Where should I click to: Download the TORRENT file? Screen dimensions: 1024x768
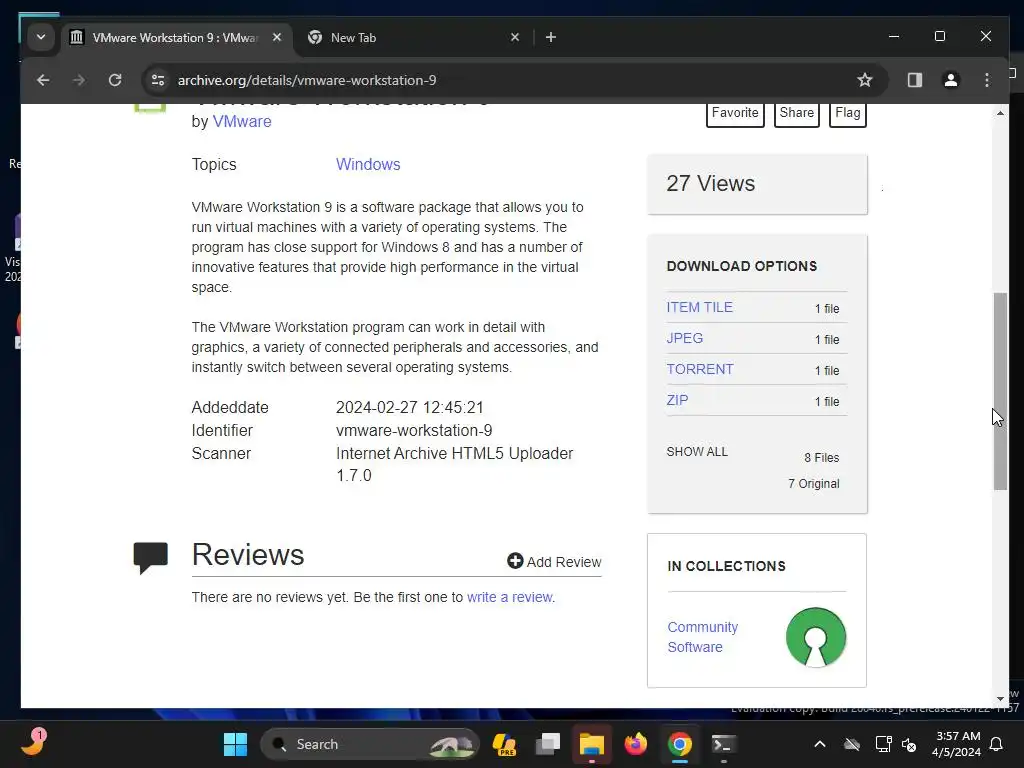click(x=699, y=369)
